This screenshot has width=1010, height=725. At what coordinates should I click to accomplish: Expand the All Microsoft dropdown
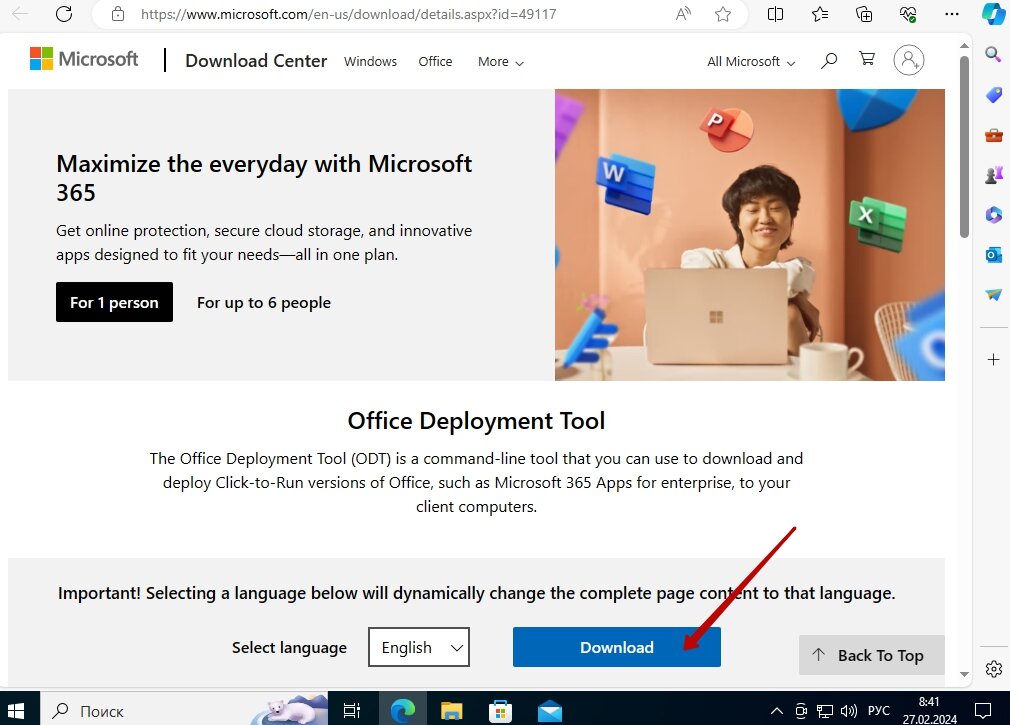tap(751, 62)
